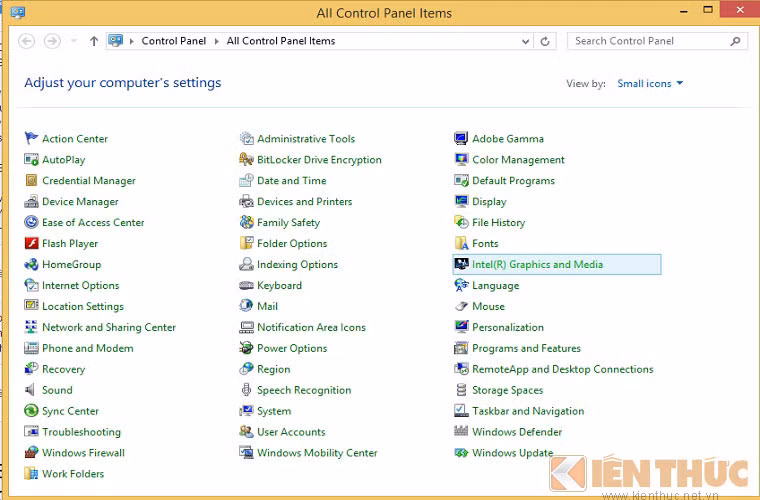Viewport: 760px width, 500px height.
Task: Click the Up navigation arrow button
Action: click(x=94, y=42)
